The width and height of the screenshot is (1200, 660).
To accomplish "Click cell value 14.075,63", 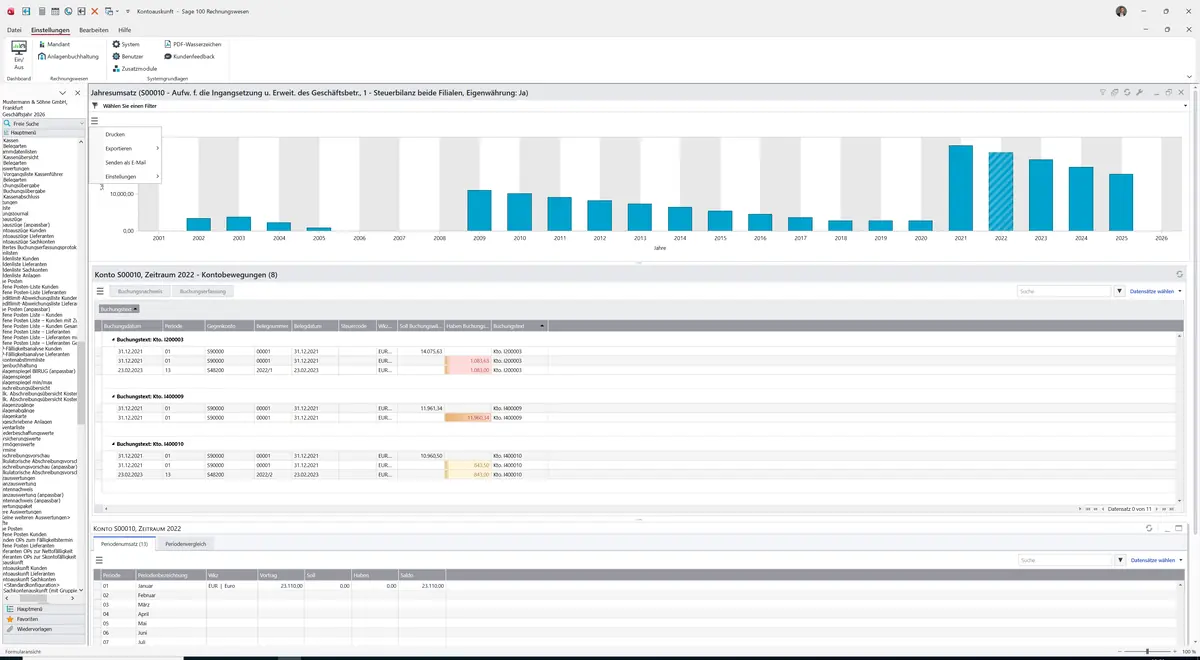I will 431,352.
